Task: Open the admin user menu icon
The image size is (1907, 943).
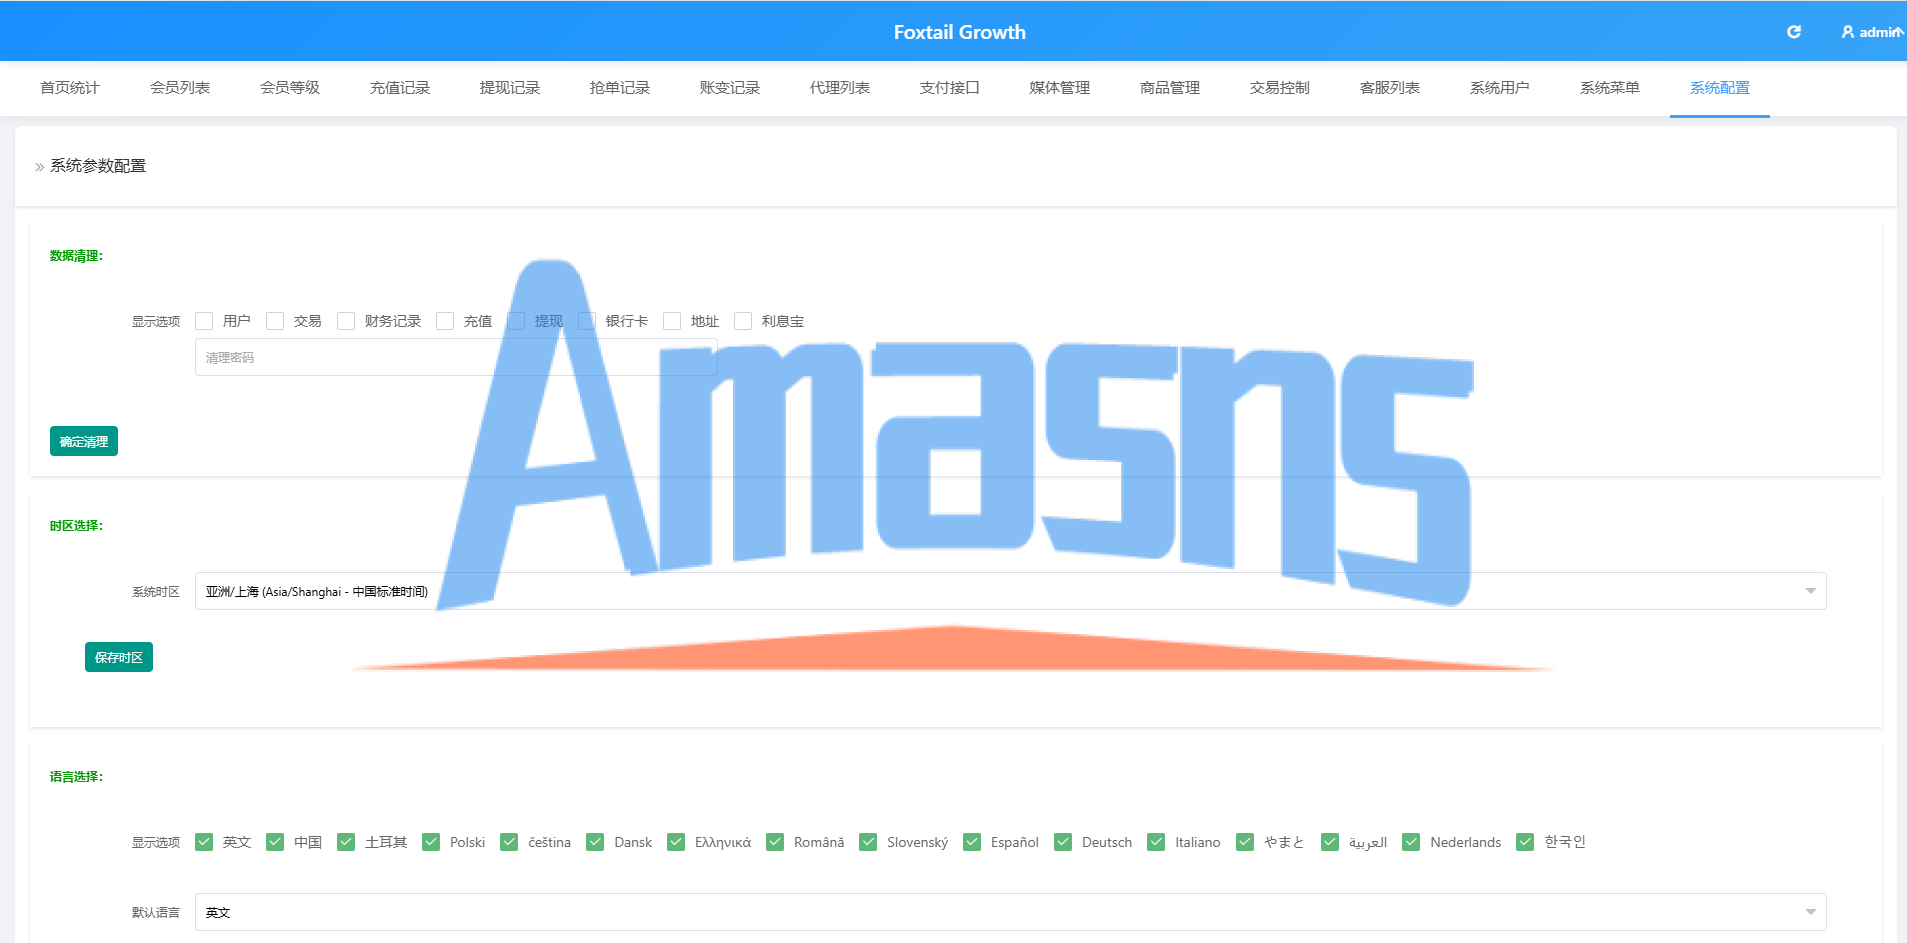Action: (x=1848, y=32)
